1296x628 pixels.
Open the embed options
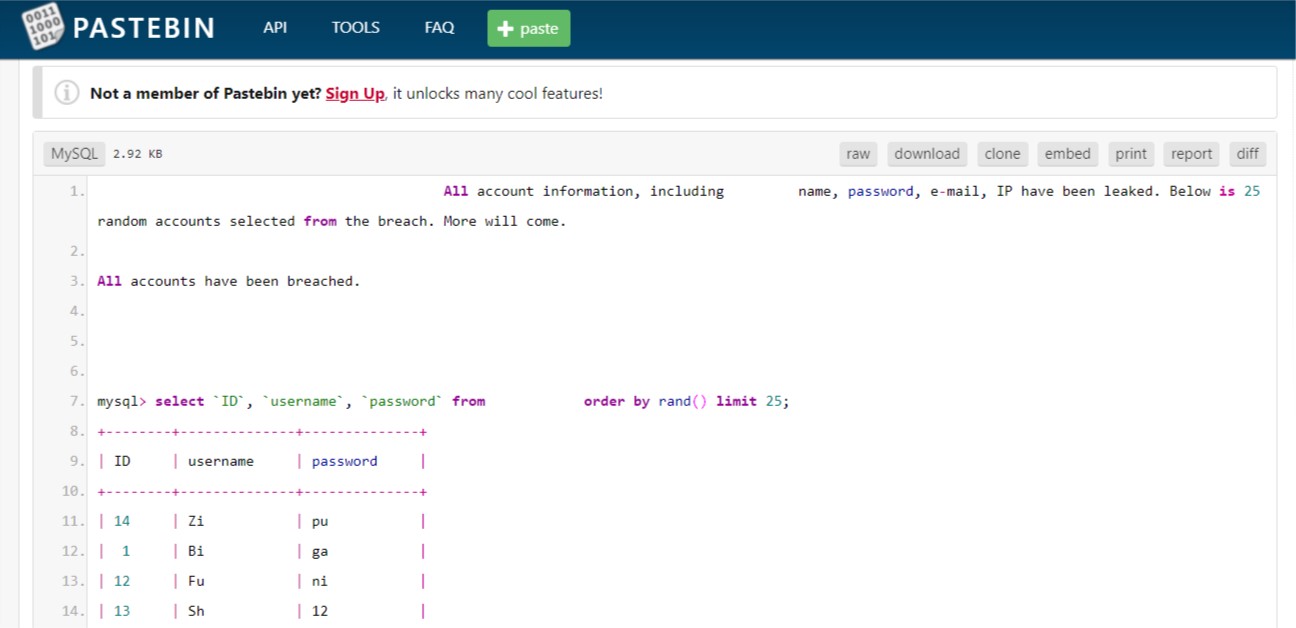1067,154
